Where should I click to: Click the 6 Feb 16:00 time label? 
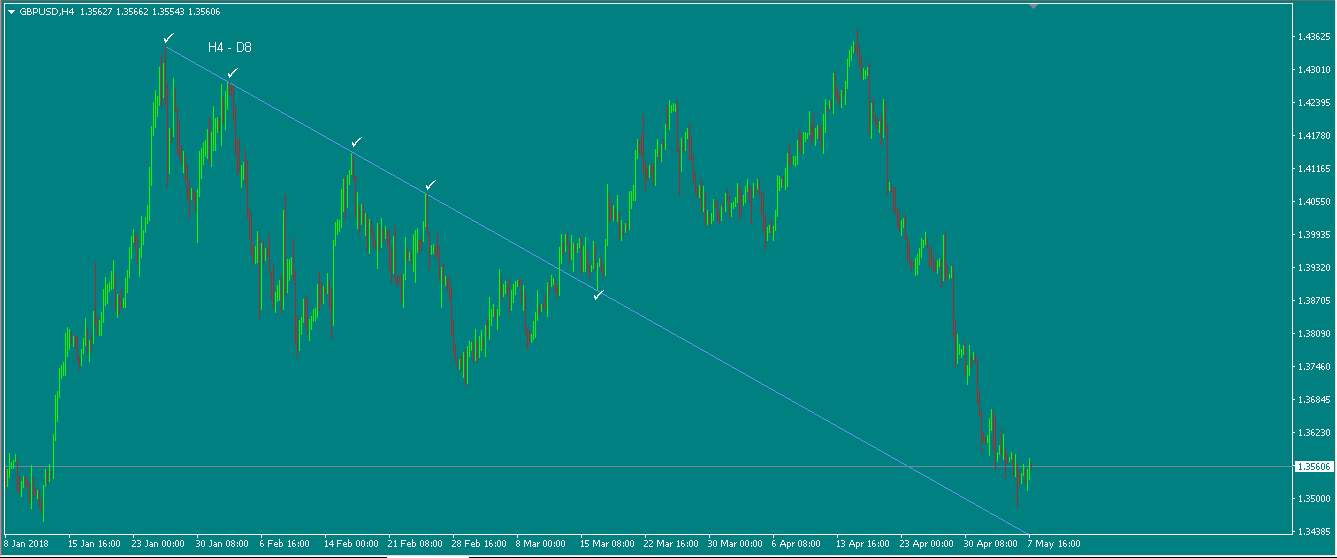[286, 544]
